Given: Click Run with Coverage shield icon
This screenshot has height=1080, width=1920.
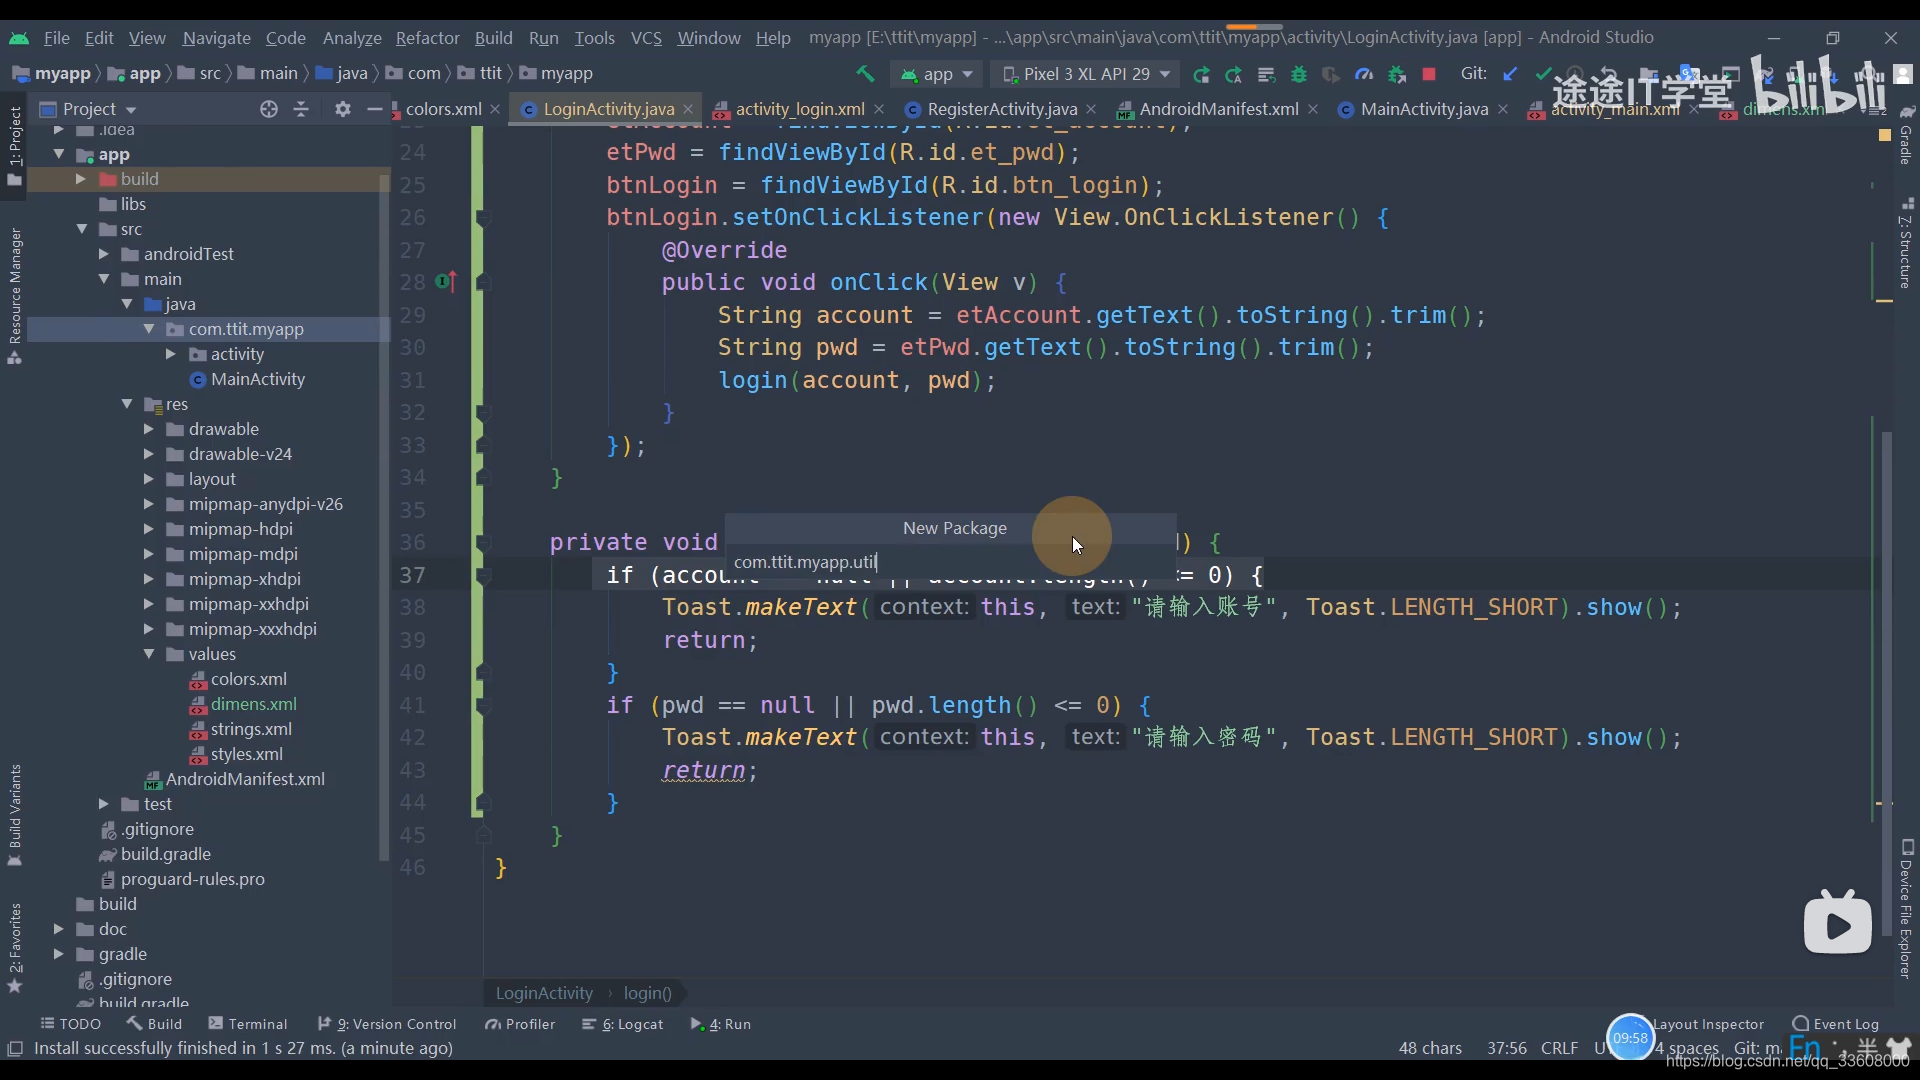Looking at the screenshot, I should coord(1331,74).
